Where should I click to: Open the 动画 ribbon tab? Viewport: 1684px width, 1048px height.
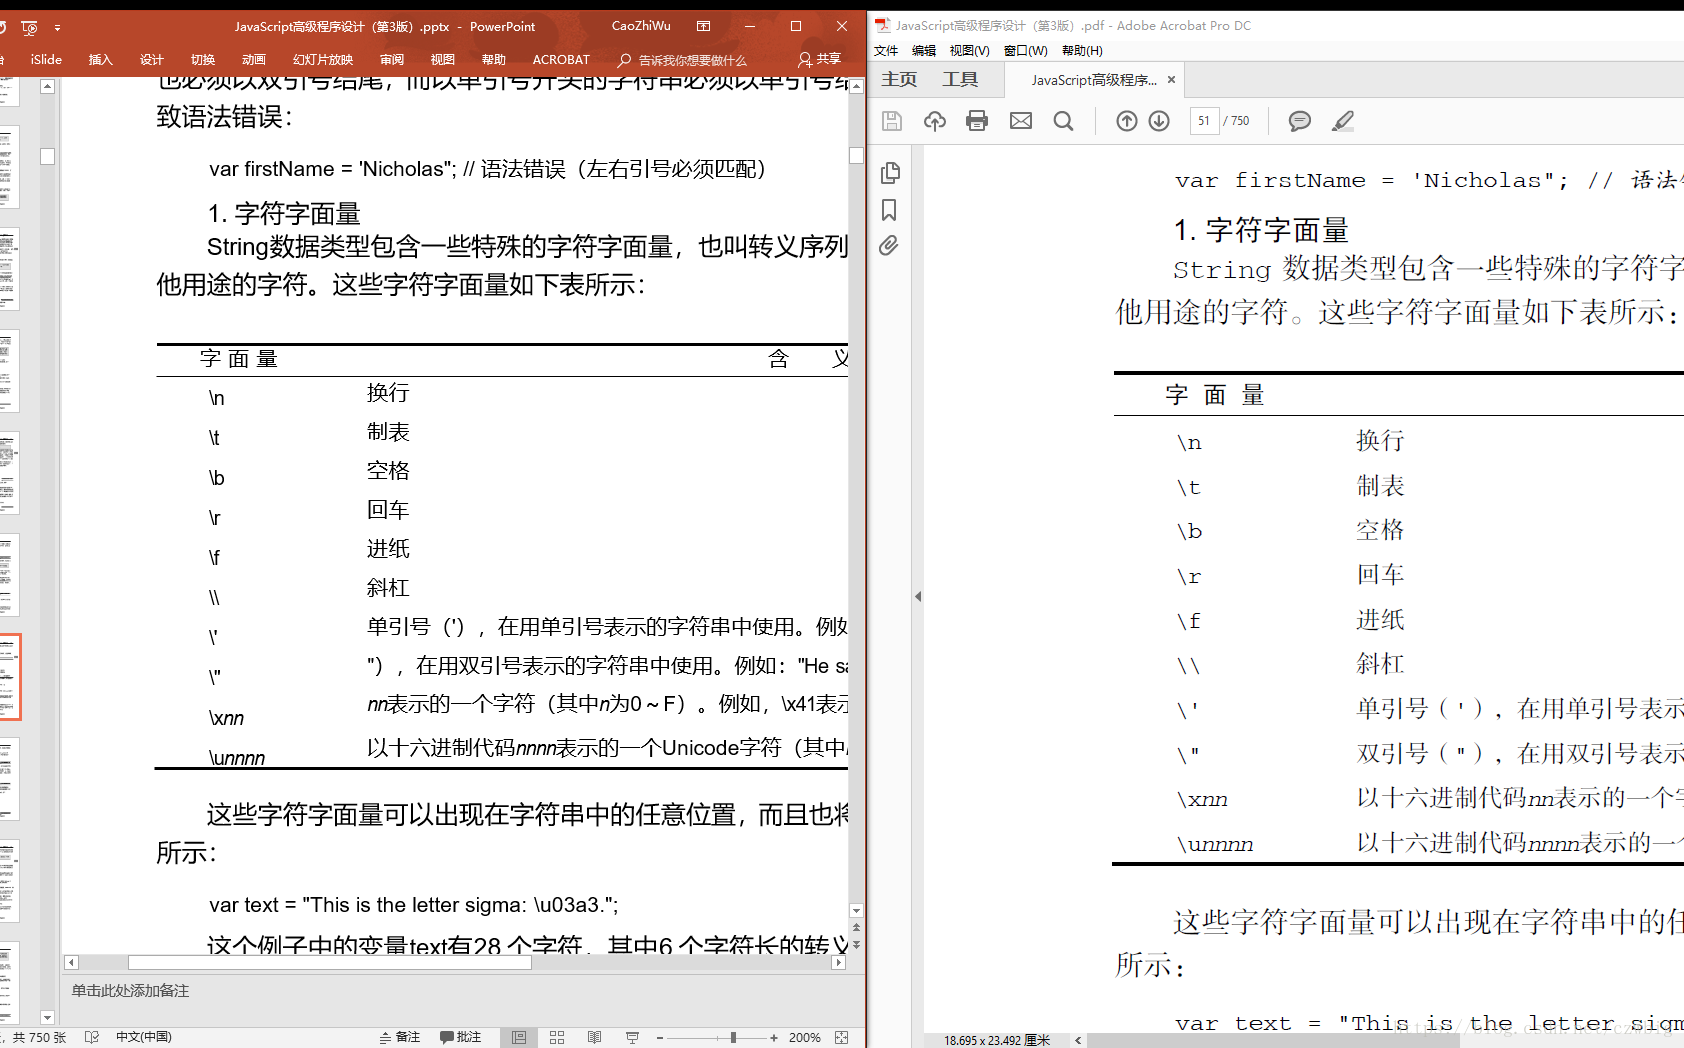pyautogui.click(x=254, y=60)
